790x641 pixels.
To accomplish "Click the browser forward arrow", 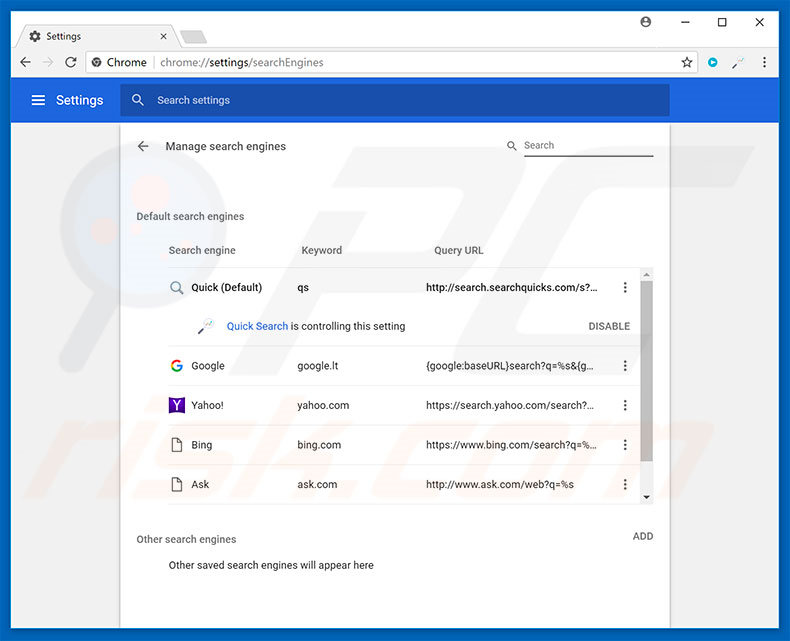I will pyautogui.click(x=48, y=62).
